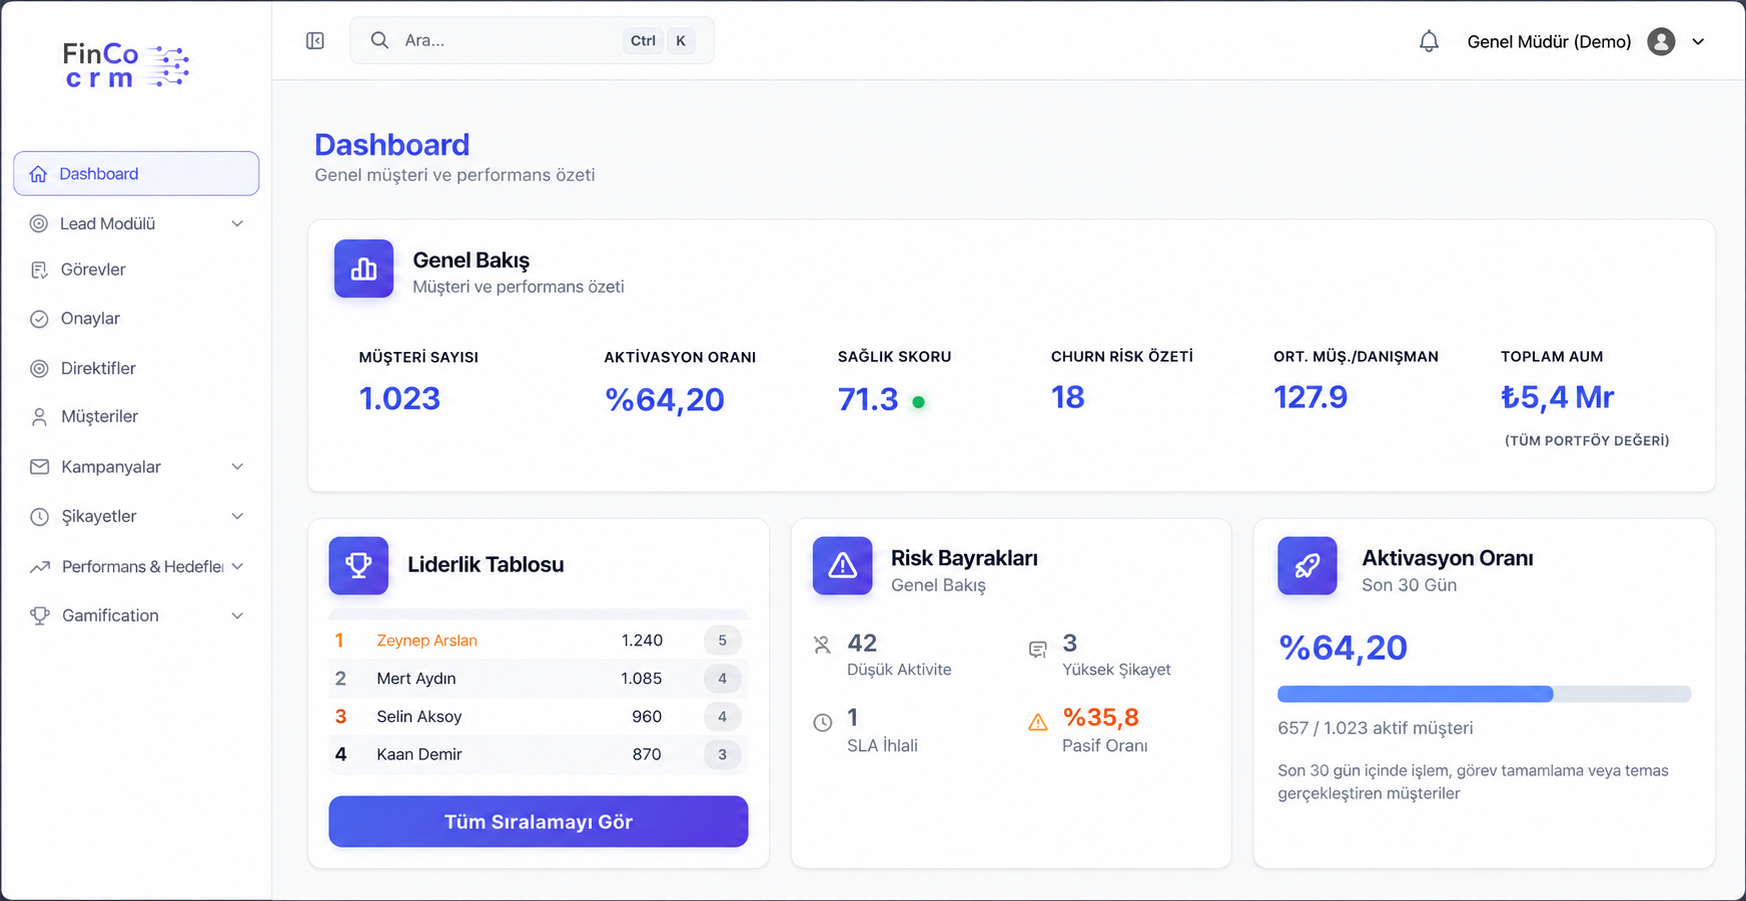The width and height of the screenshot is (1746, 901).
Task: Click Zeynep Arslan in the leaderboard
Action: [x=427, y=641]
